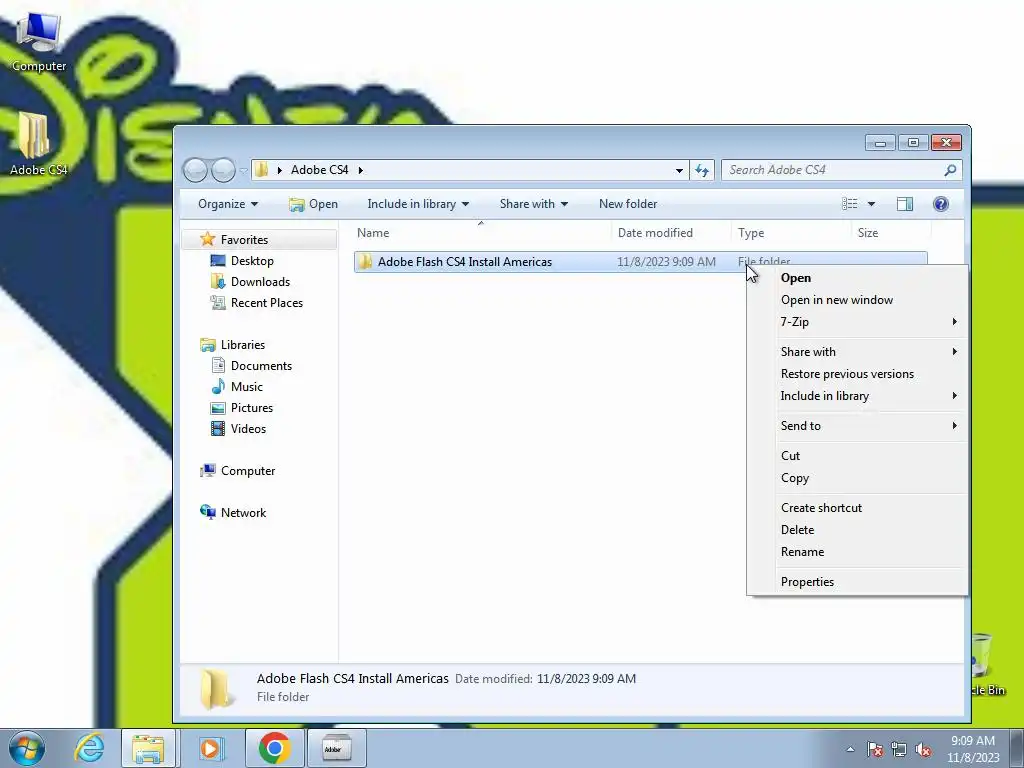Launch Internet Explorer from taskbar
The width and height of the screenshot is (1024, 768).
[x=89, y=748]
